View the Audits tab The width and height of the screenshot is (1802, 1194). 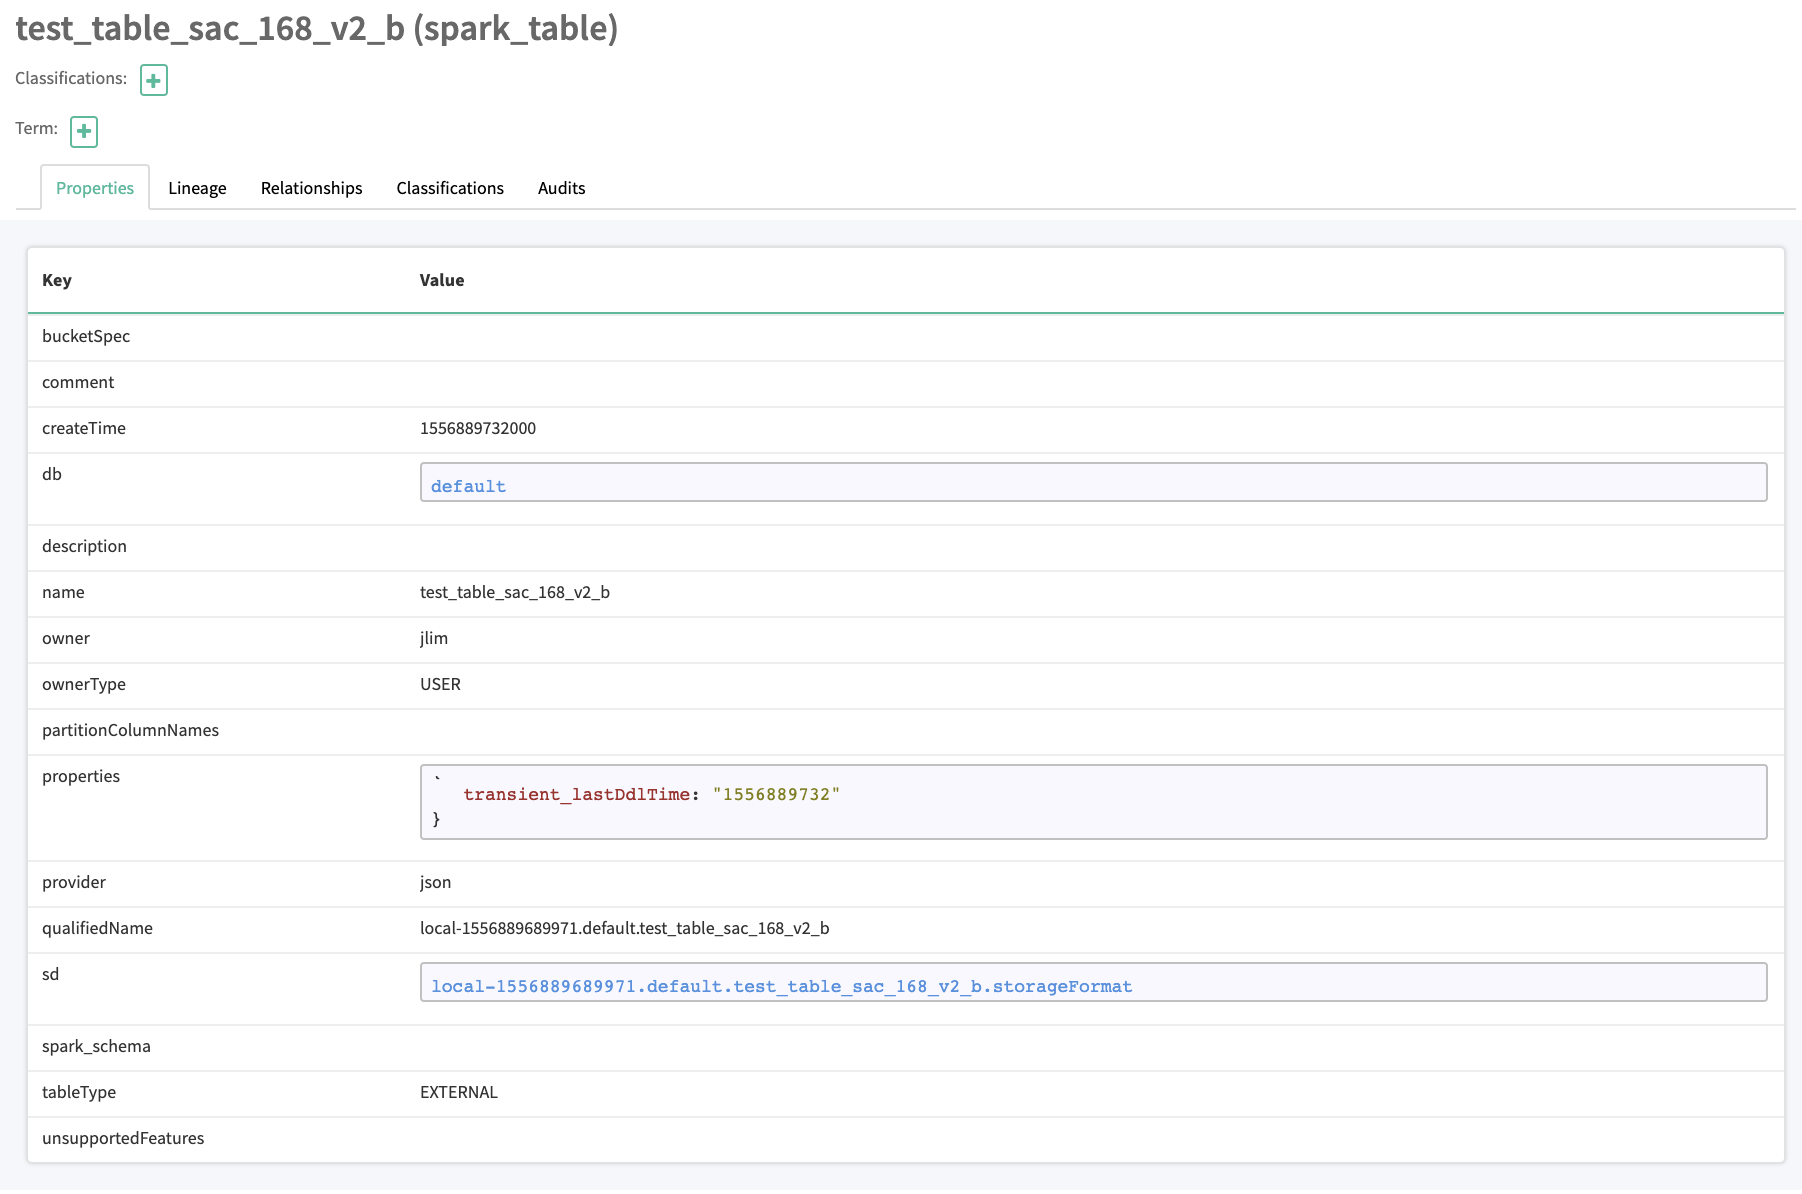tap(561, 187)
